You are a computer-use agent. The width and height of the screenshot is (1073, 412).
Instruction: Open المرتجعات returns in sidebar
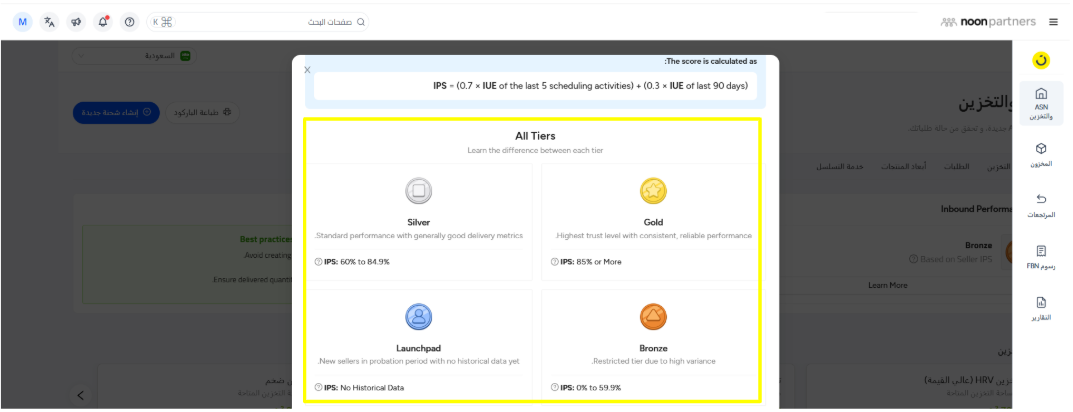point(1041,205)
